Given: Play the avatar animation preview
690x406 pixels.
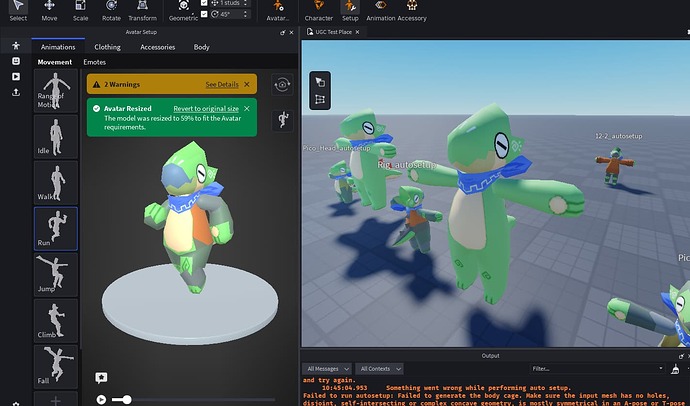Looking at the screenshot, I should 101,399.
